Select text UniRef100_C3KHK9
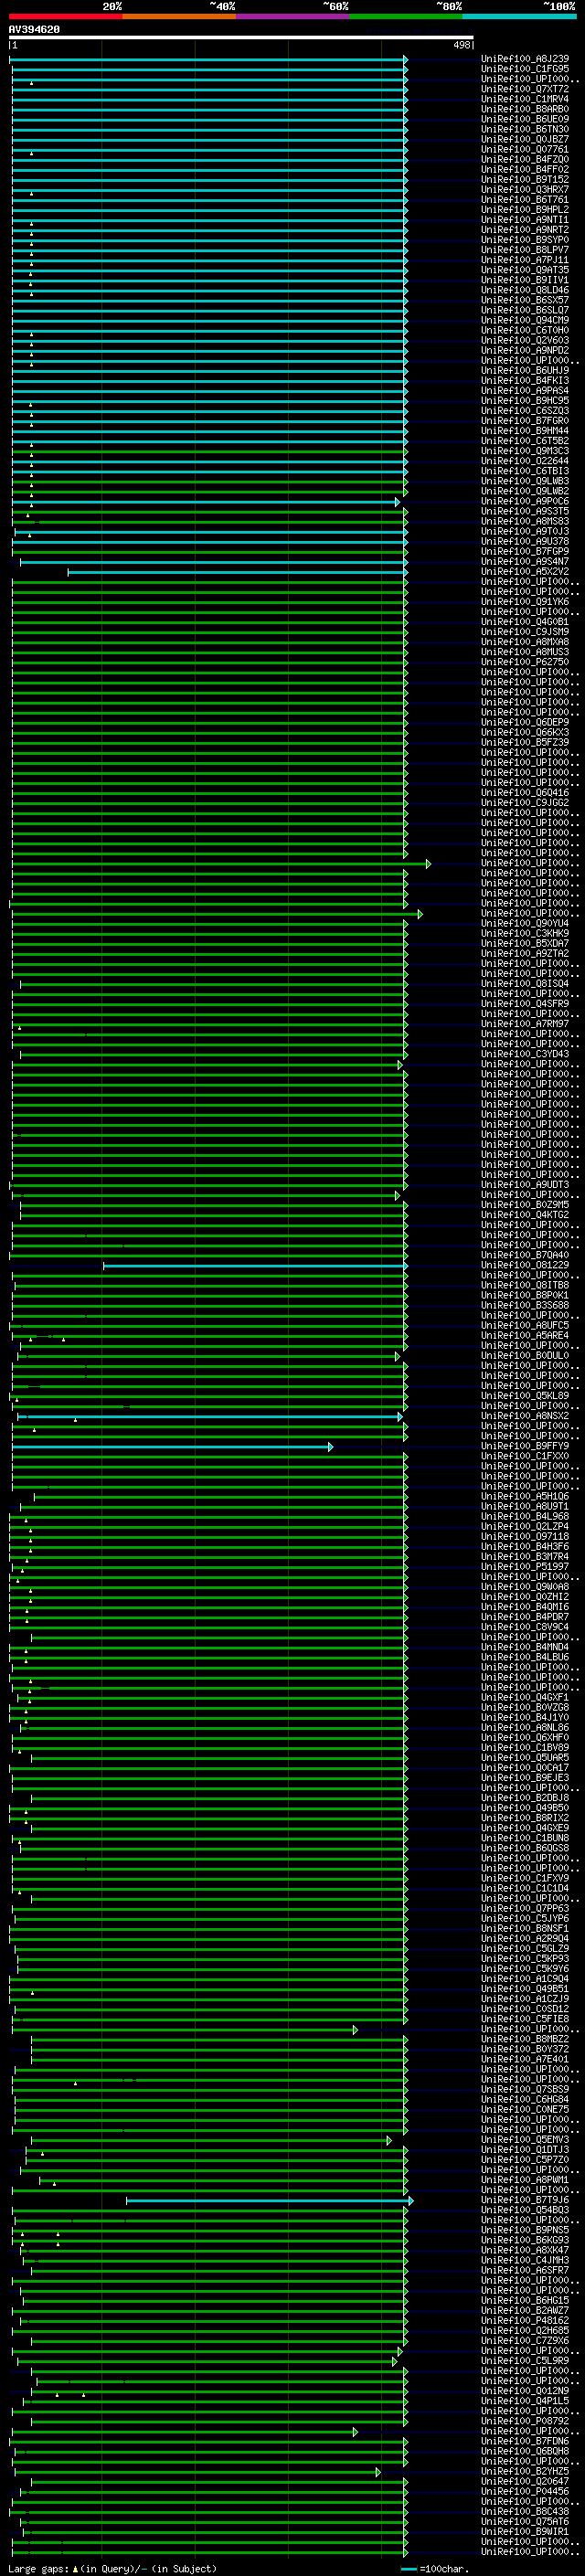 click(525, 933)
